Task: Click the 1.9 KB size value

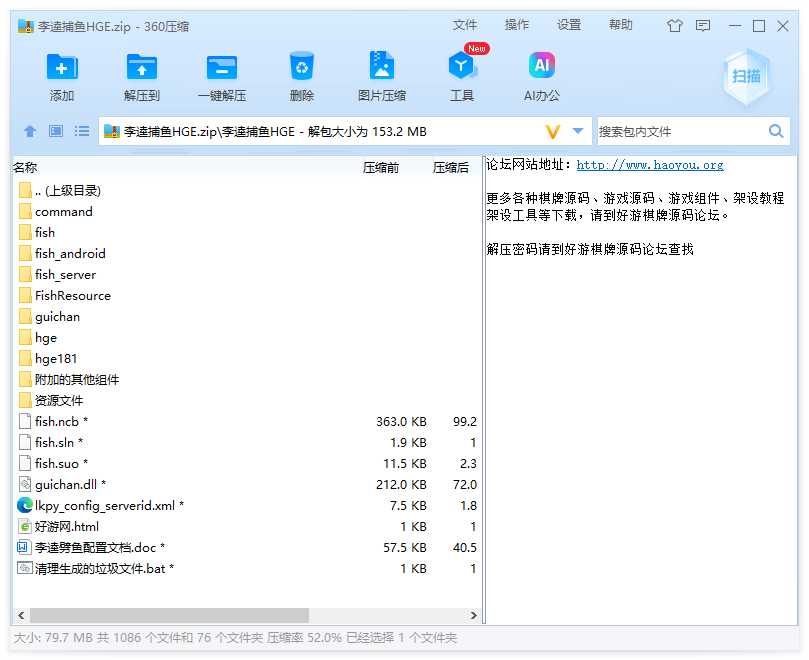Action: point(408,443)
